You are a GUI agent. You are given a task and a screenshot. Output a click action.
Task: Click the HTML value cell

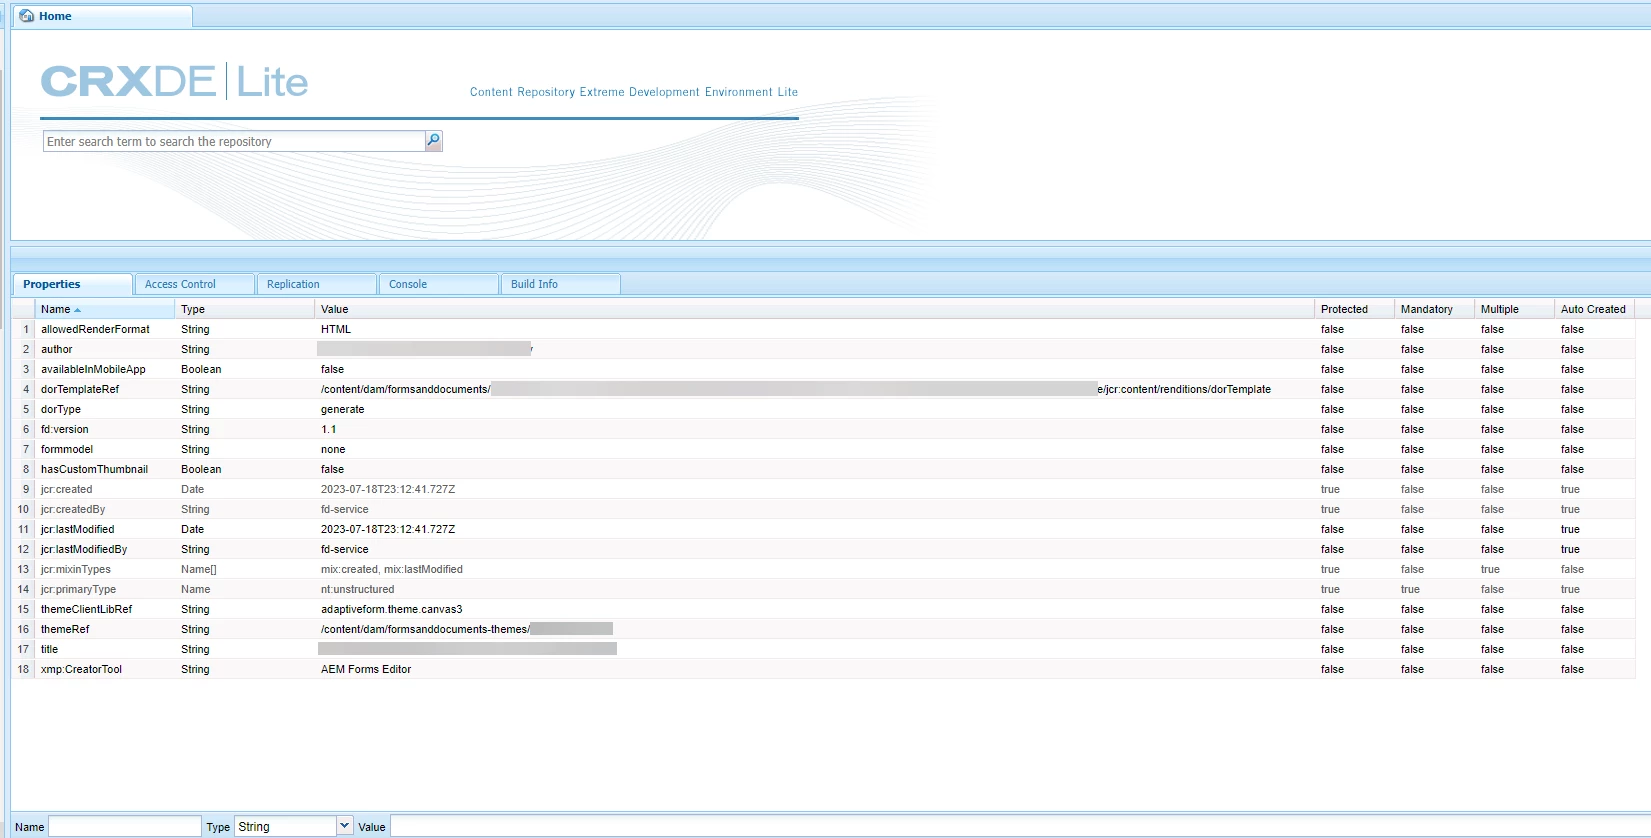(336, 329)
